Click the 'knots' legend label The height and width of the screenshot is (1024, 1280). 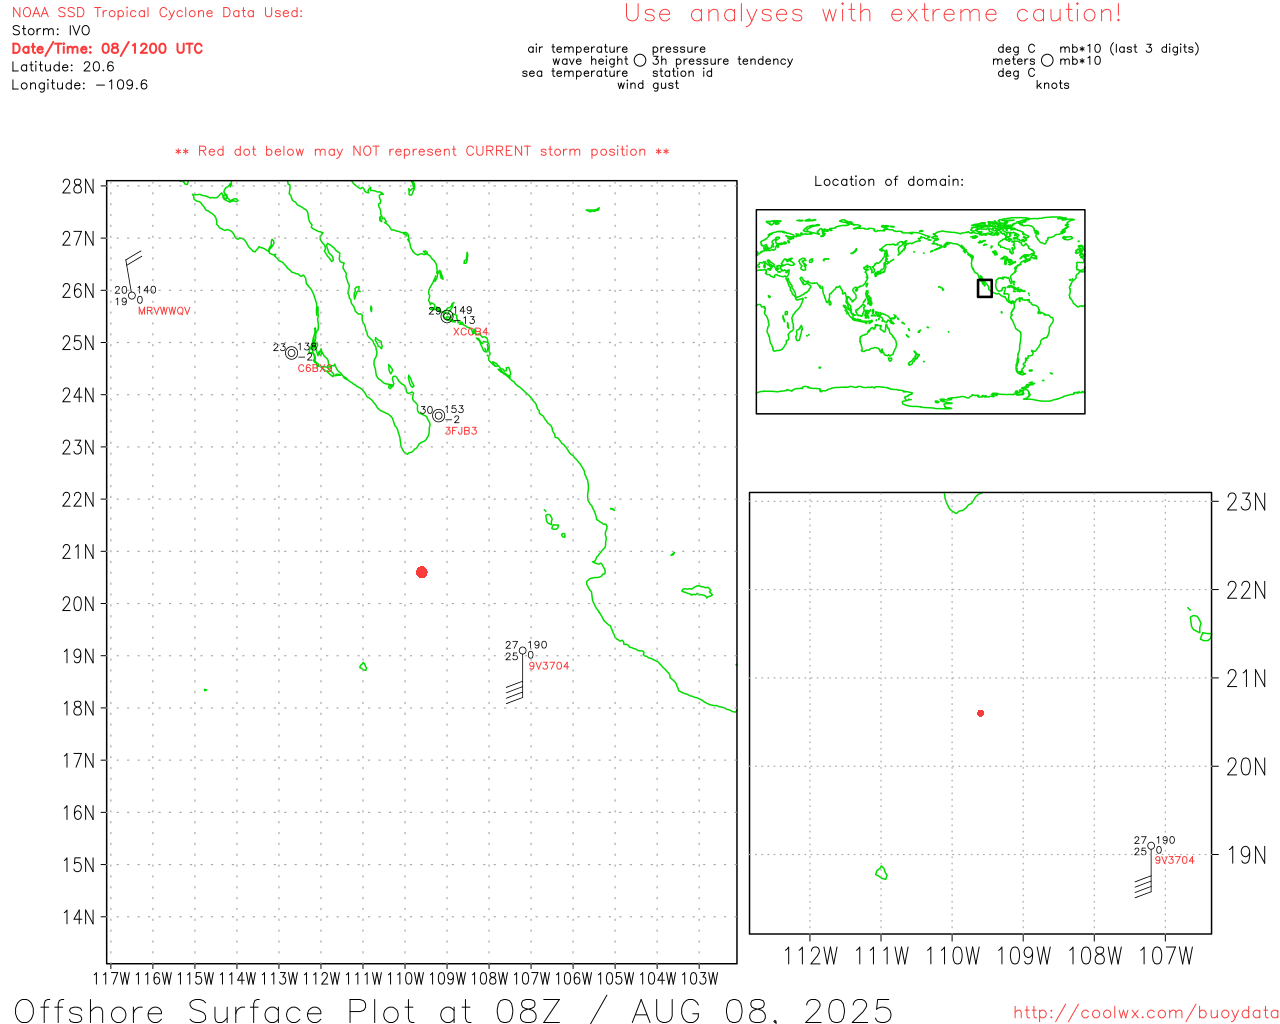(1053, 85)
